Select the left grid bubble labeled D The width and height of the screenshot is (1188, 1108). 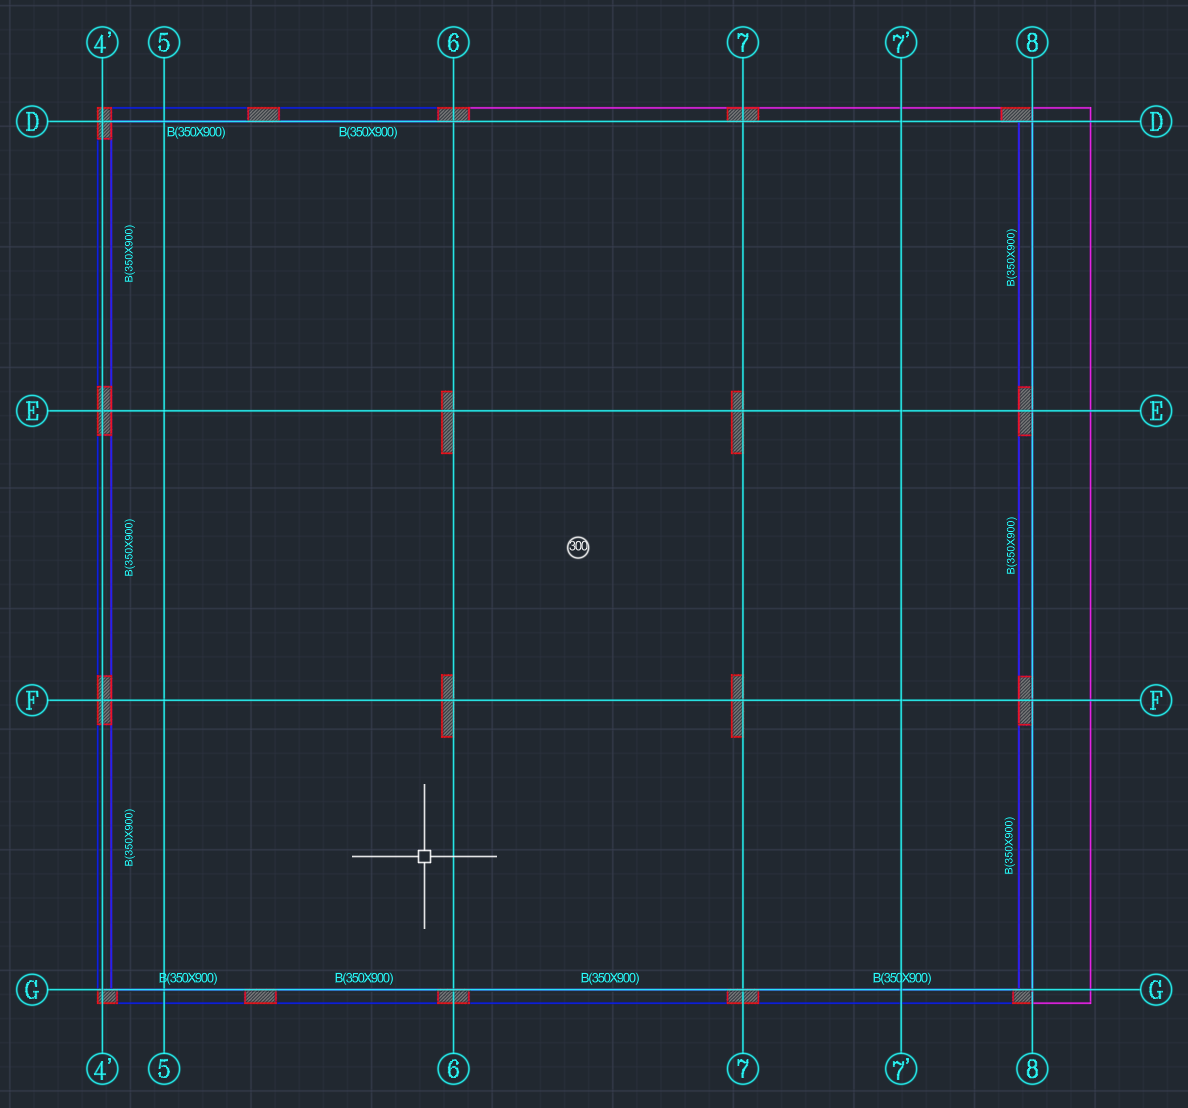32,122
